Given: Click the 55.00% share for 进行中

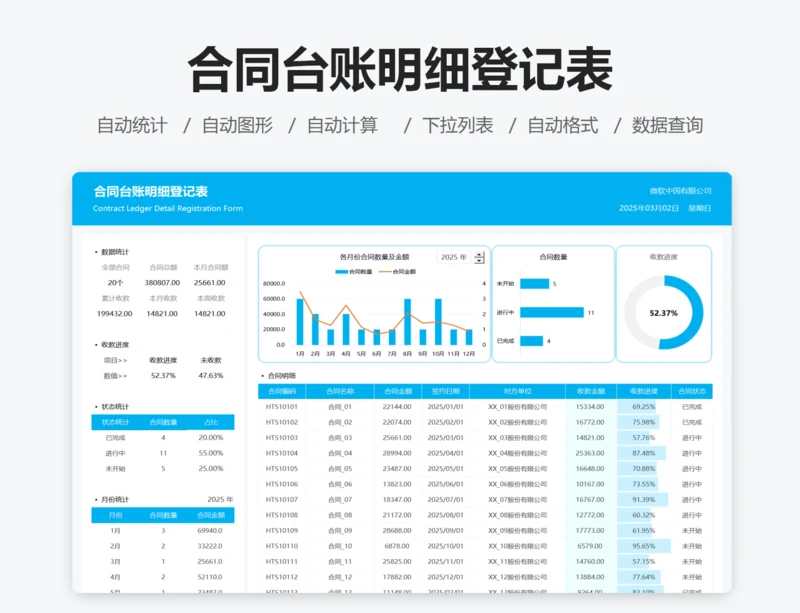Looking at the screenshot, I should click(211, 453).
